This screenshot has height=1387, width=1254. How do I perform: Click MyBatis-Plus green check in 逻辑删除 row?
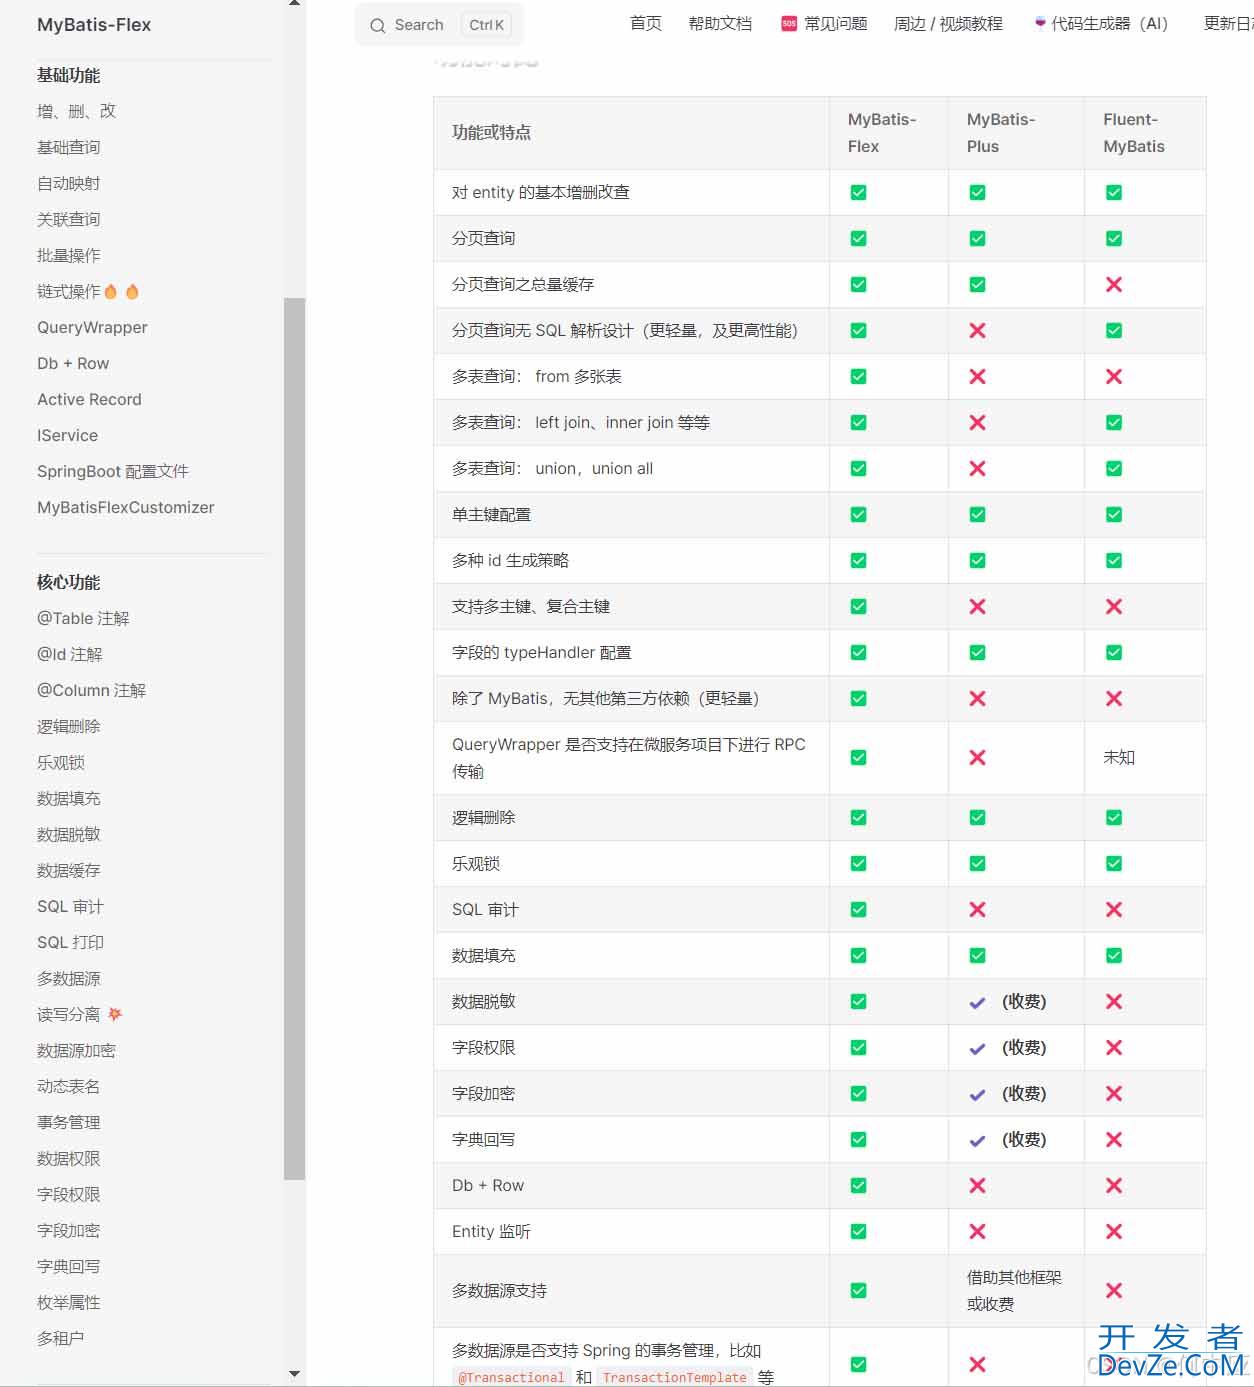(977, 817)
